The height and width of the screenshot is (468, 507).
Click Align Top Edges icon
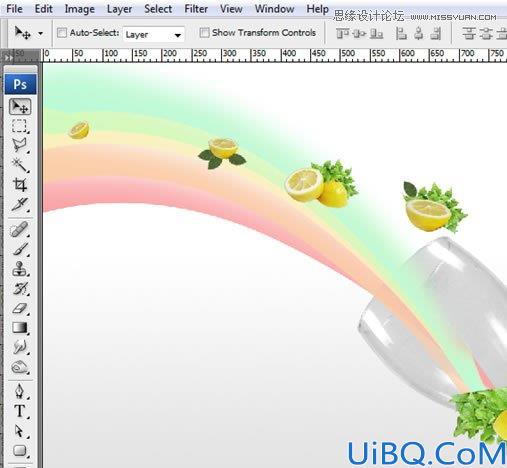(x=342, y=34)
